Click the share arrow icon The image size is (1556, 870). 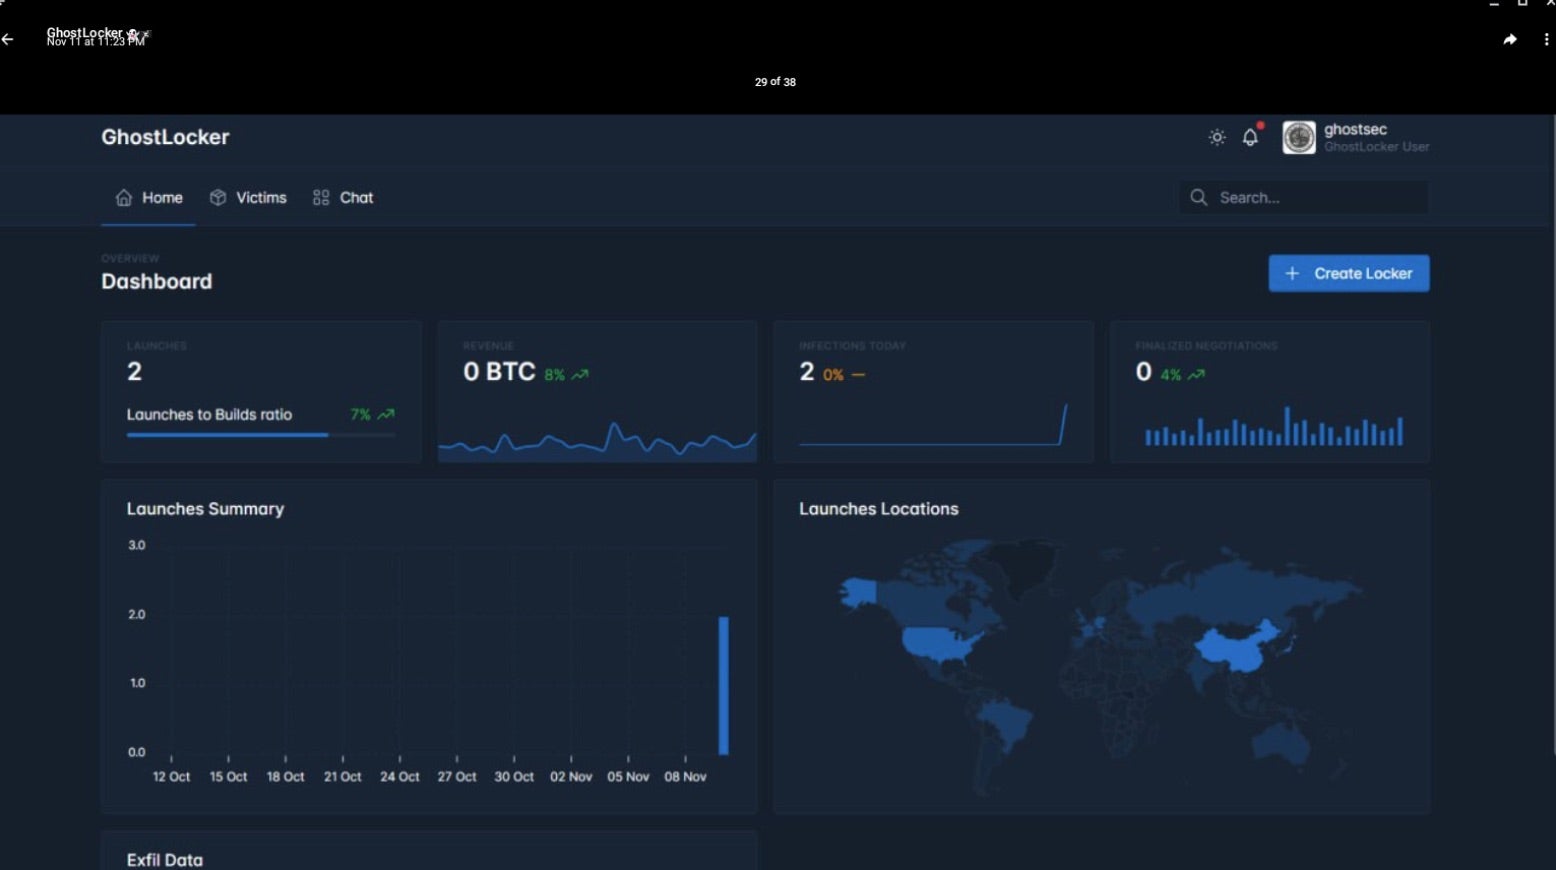[x=1509, y=40]
